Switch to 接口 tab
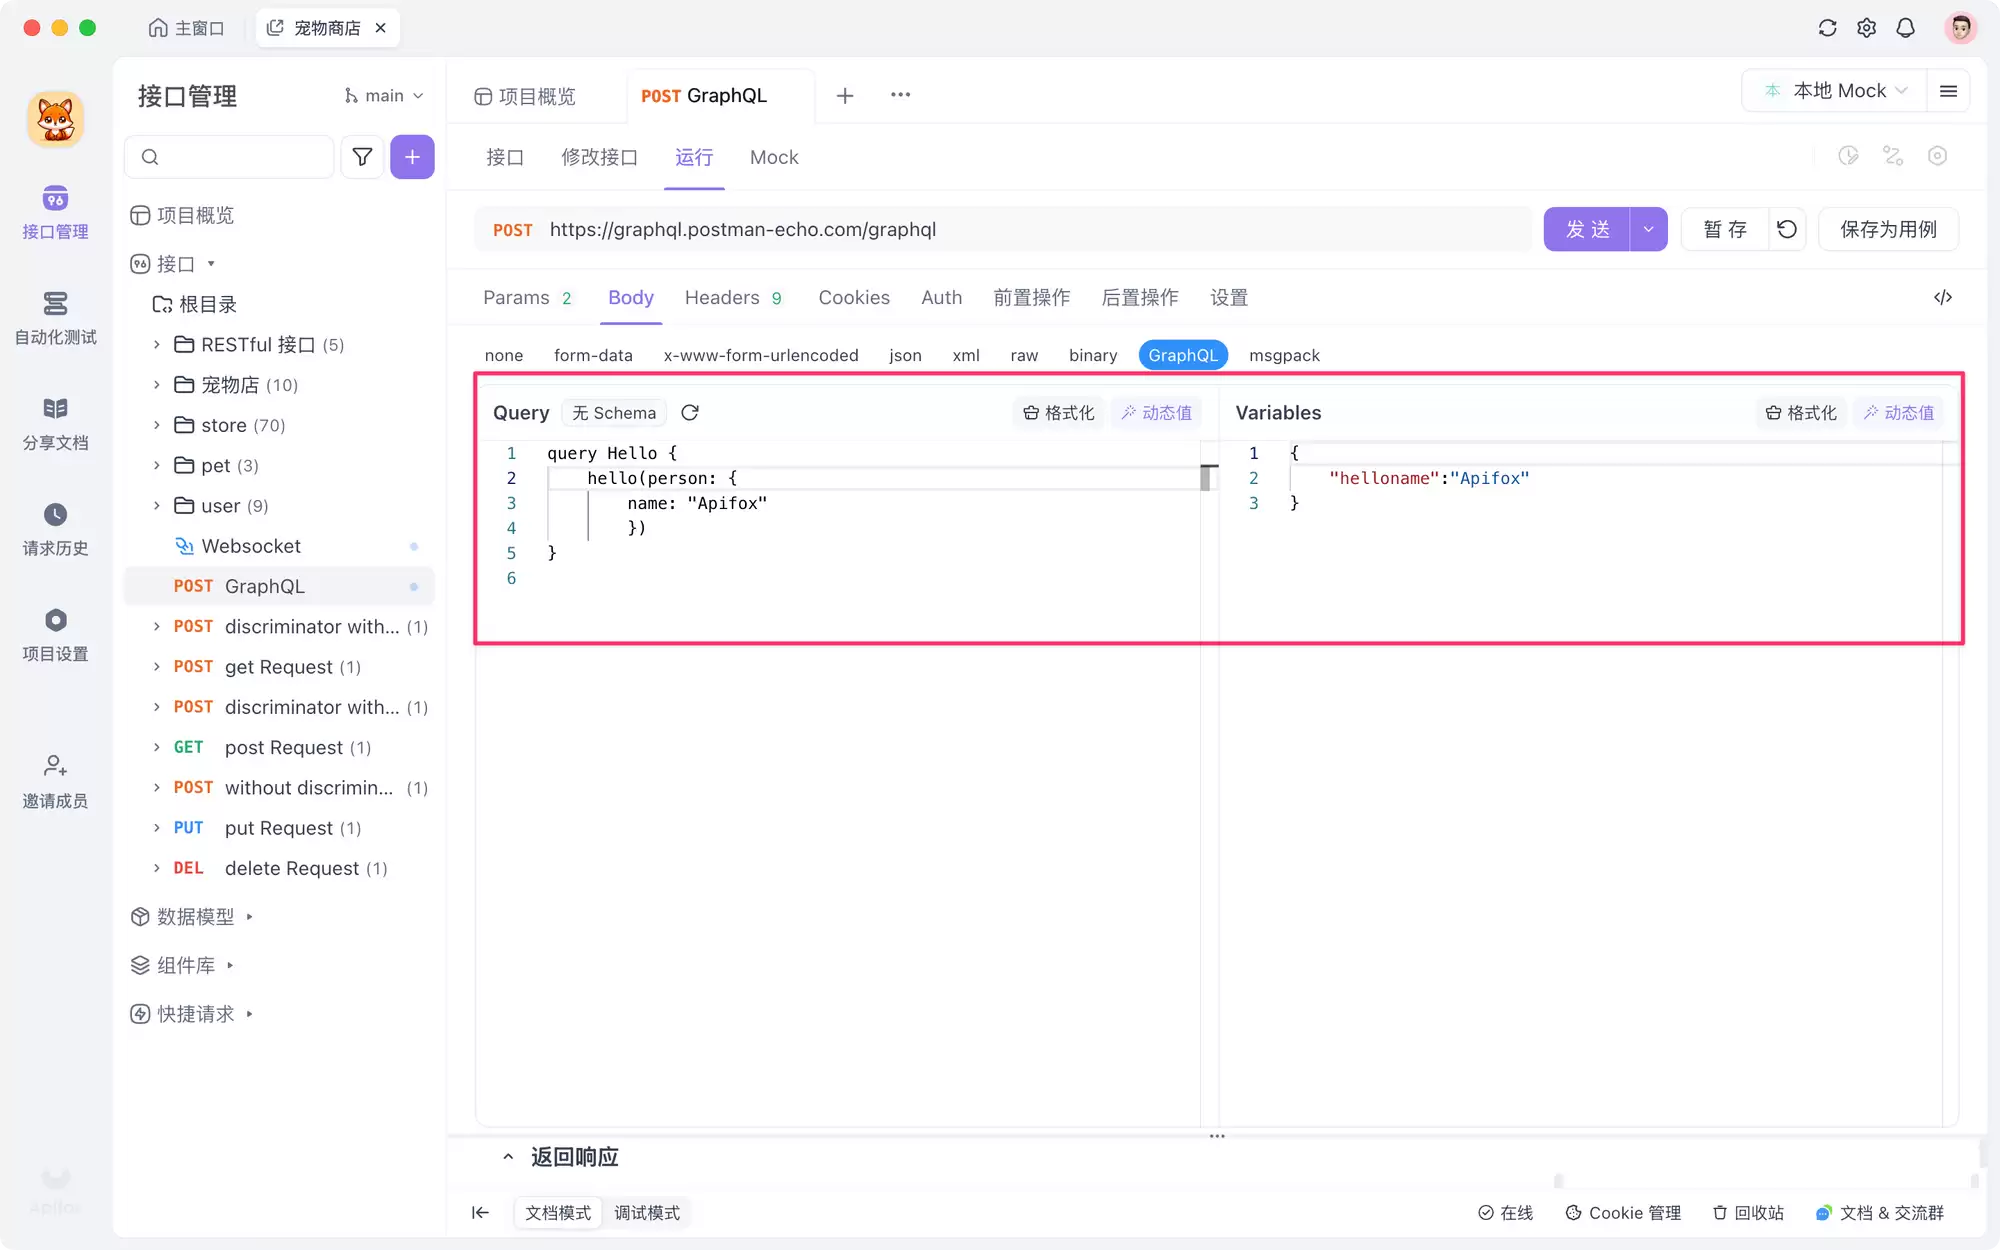 [x=505, y=157]
